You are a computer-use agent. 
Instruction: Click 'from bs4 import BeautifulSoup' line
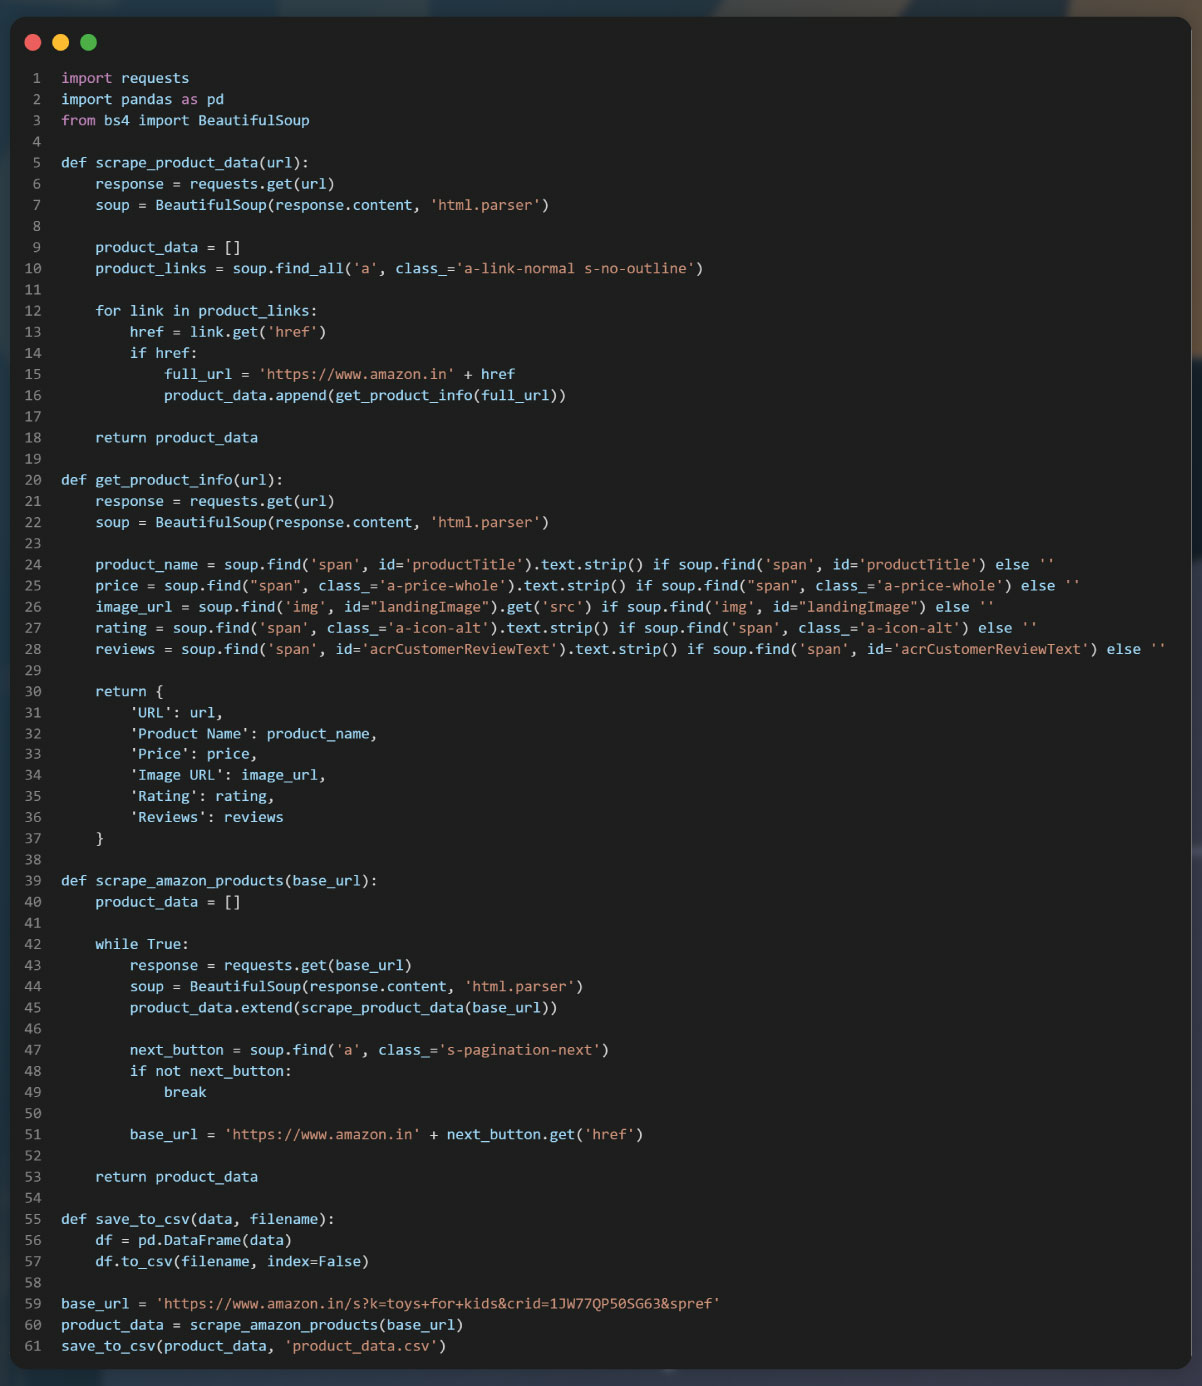pyautogui.click(x=185, y=120)
